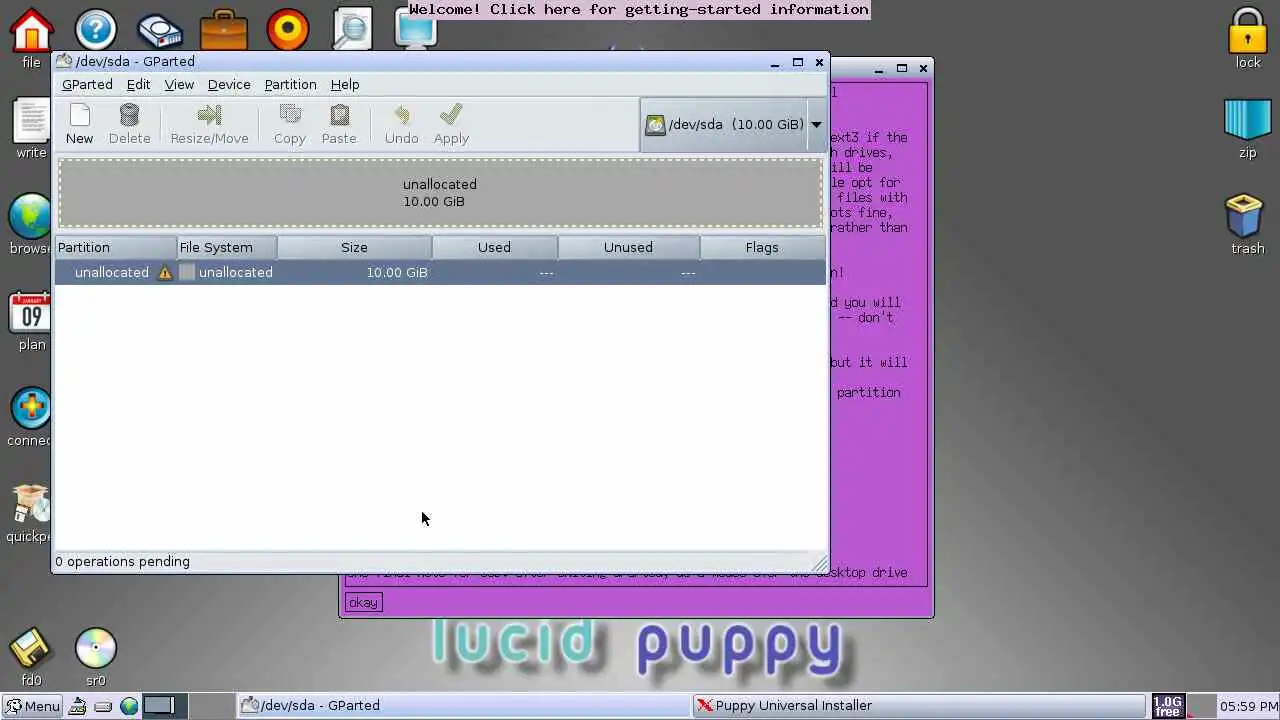The height and width of the screenshot is (720, 1280).
Task: Click the dropdown arrow of device selector
Action: click(816, 125)
